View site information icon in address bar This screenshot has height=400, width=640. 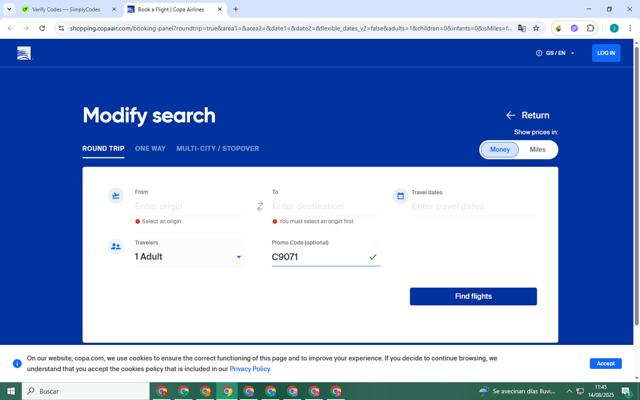point(61,28)
